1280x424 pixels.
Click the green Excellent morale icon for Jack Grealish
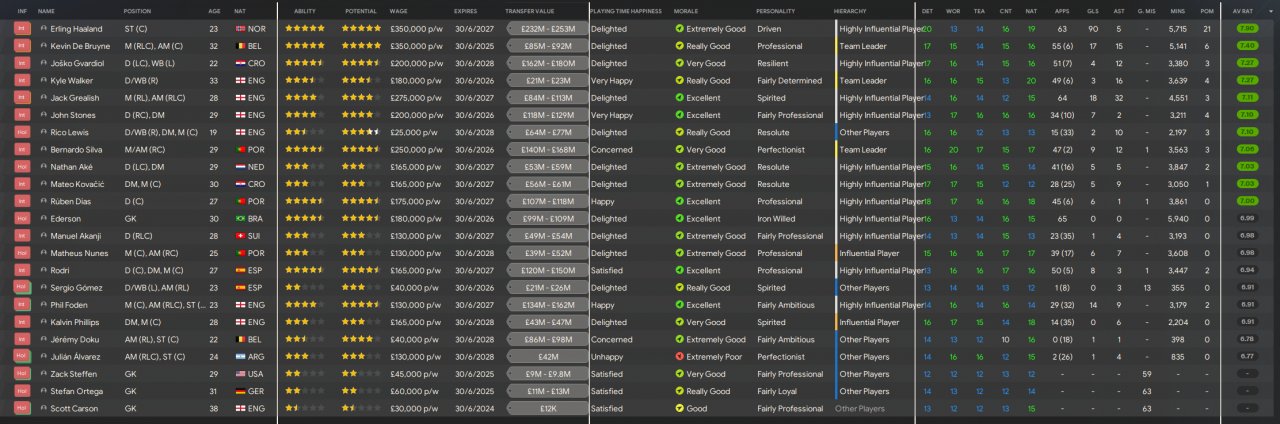[x=680, y=98]
